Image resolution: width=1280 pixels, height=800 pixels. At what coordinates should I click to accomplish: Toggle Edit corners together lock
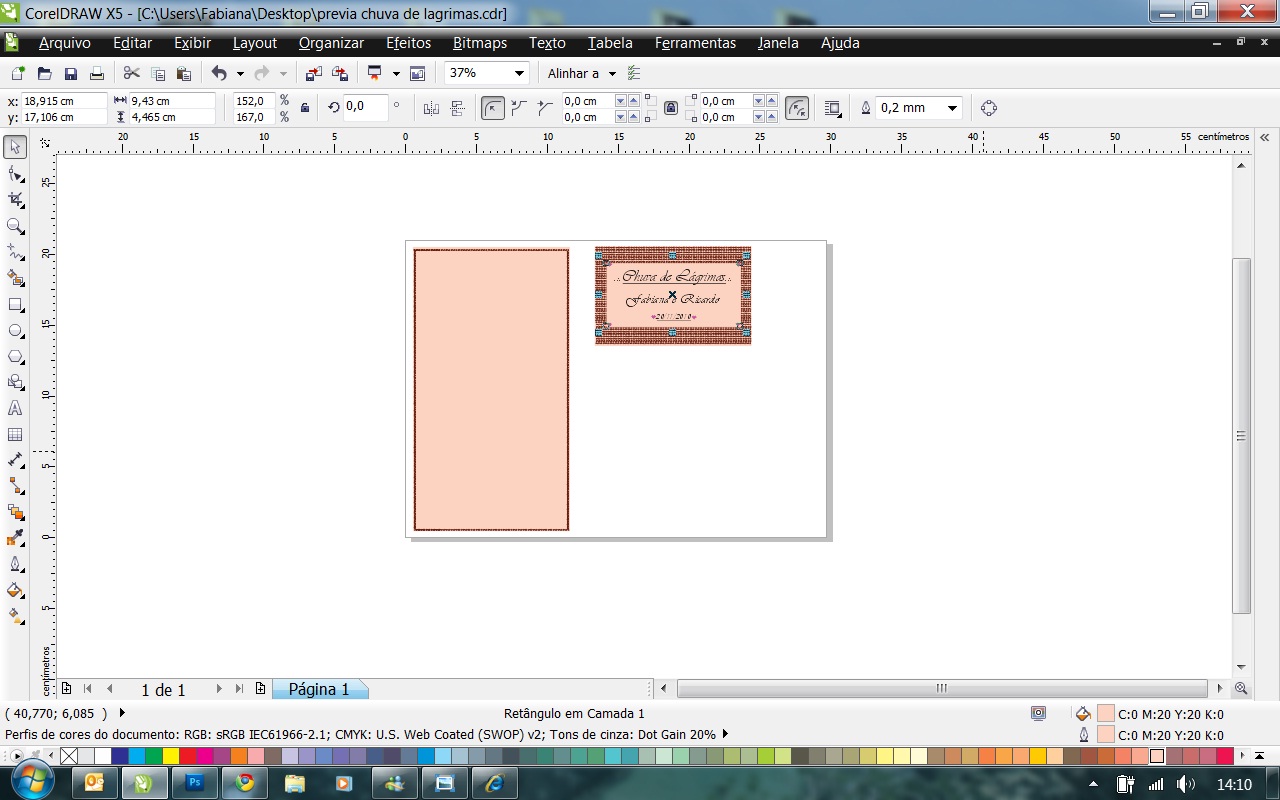coord(671,108)
